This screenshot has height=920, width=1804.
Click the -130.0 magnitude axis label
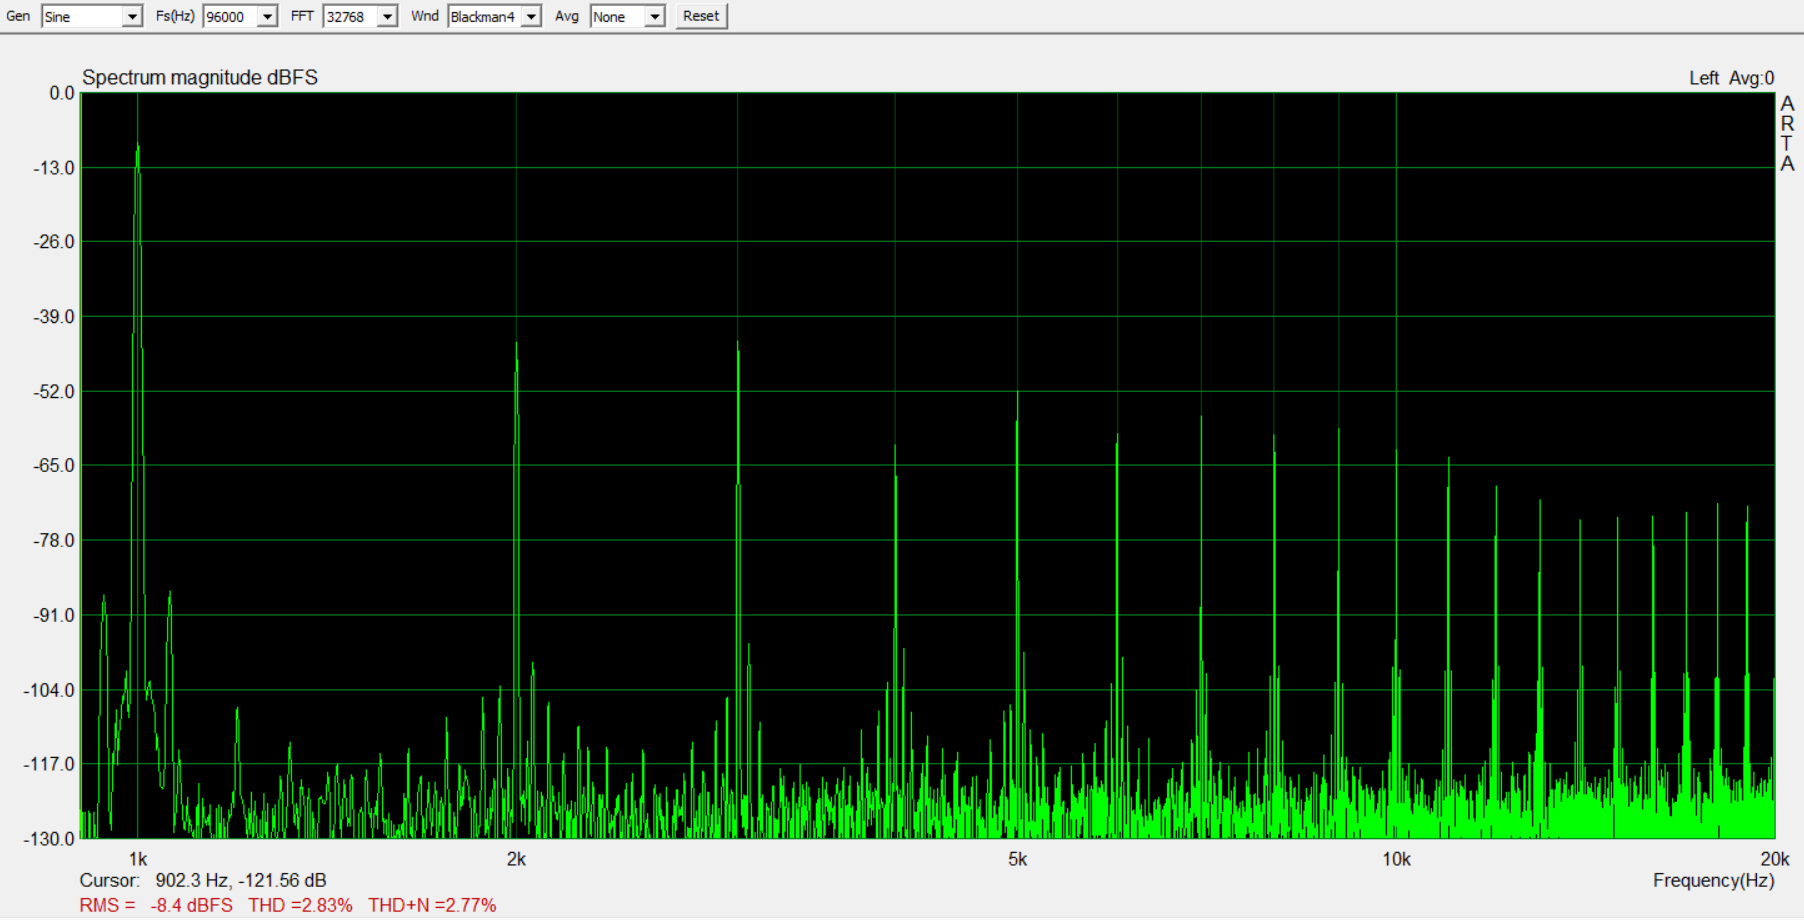(x=50, y=839)
